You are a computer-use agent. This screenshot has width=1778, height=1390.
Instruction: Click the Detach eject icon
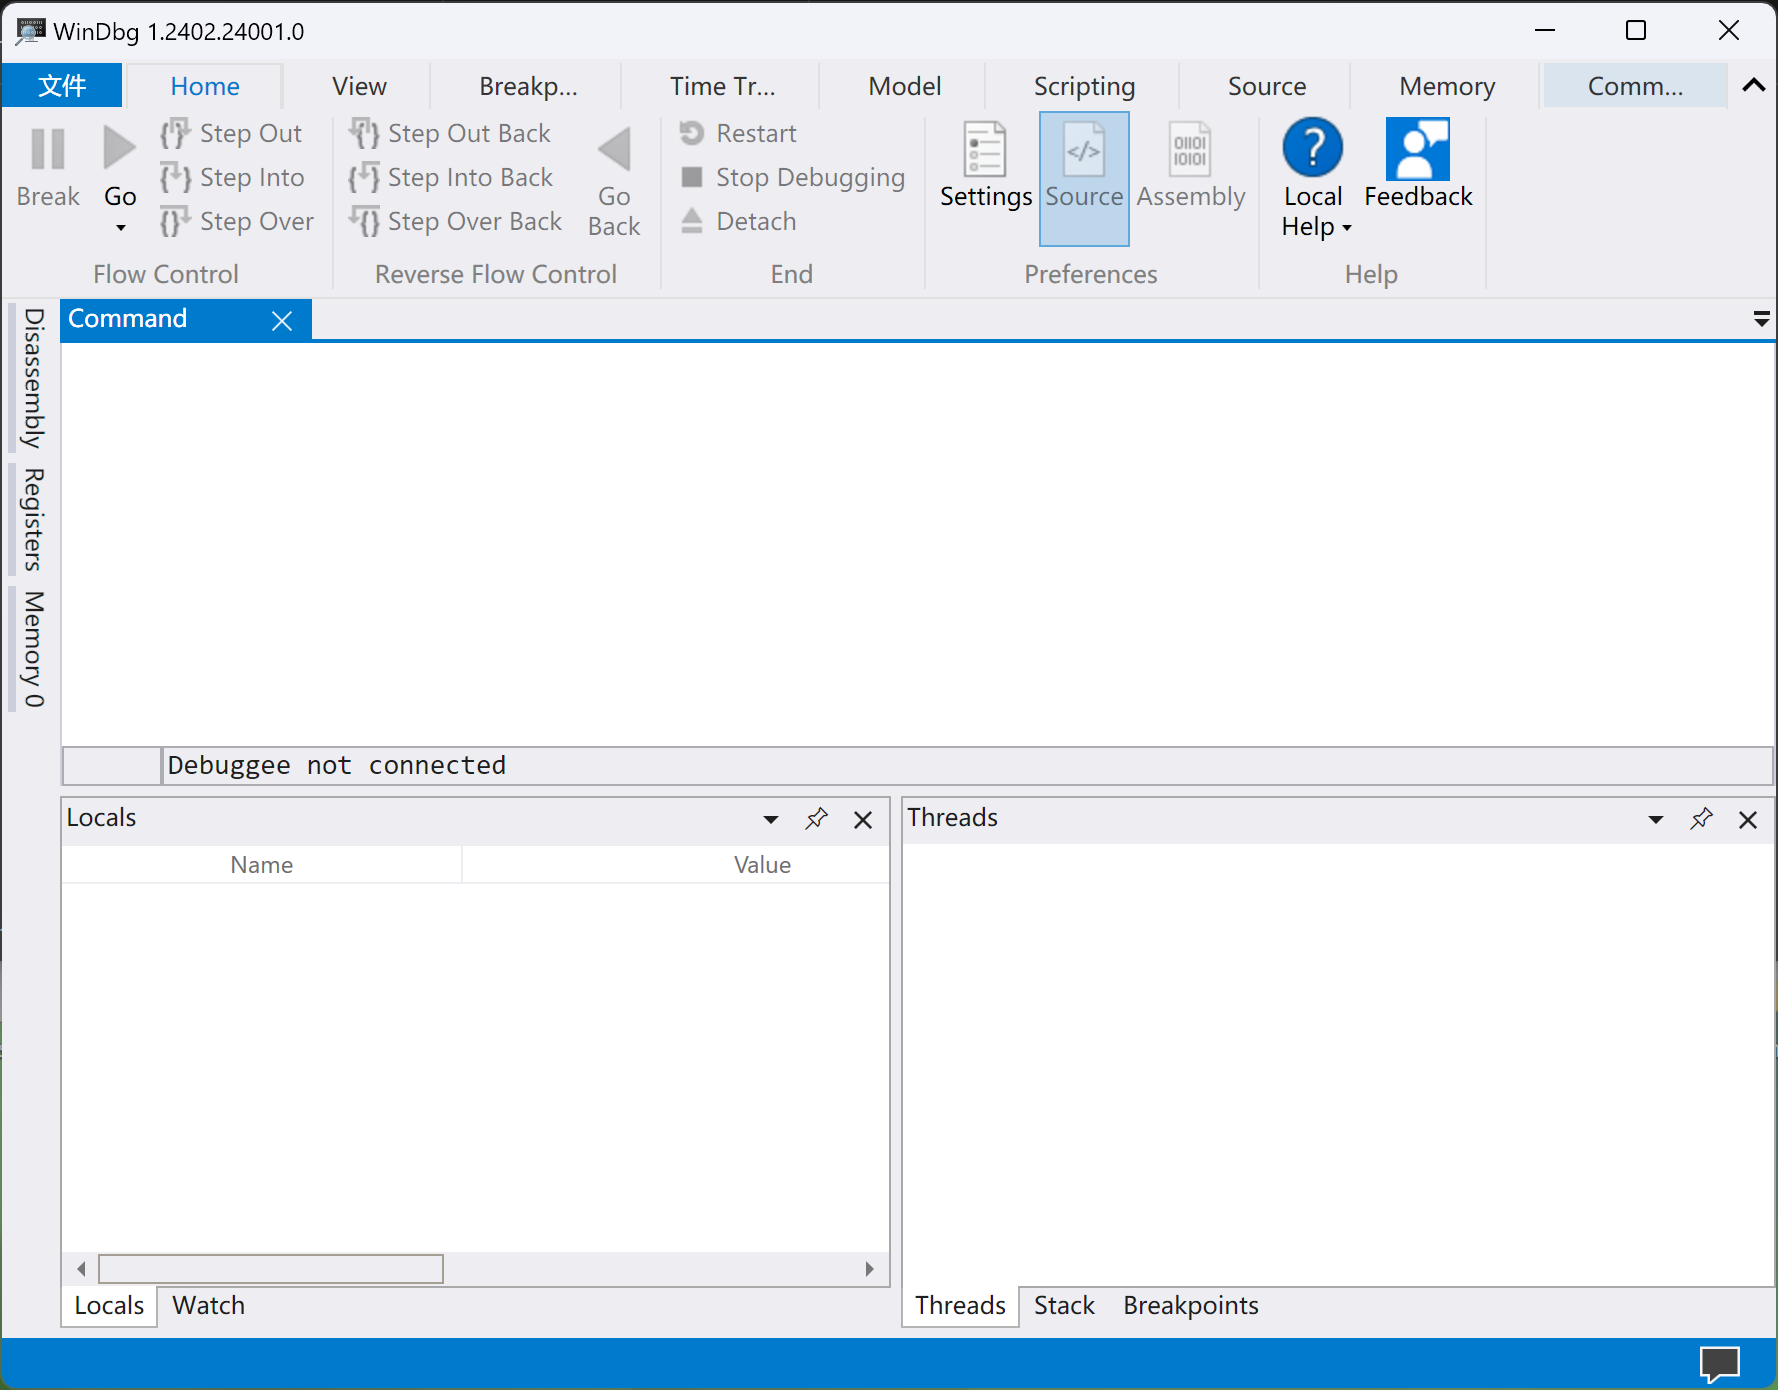pyautogui.click(x=691, y=220)
